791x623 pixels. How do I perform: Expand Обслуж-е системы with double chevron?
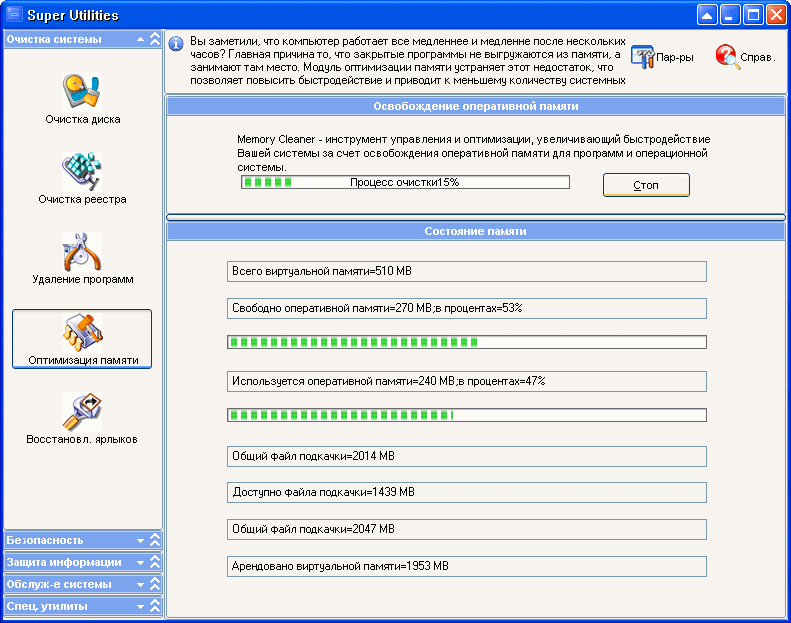155,584
